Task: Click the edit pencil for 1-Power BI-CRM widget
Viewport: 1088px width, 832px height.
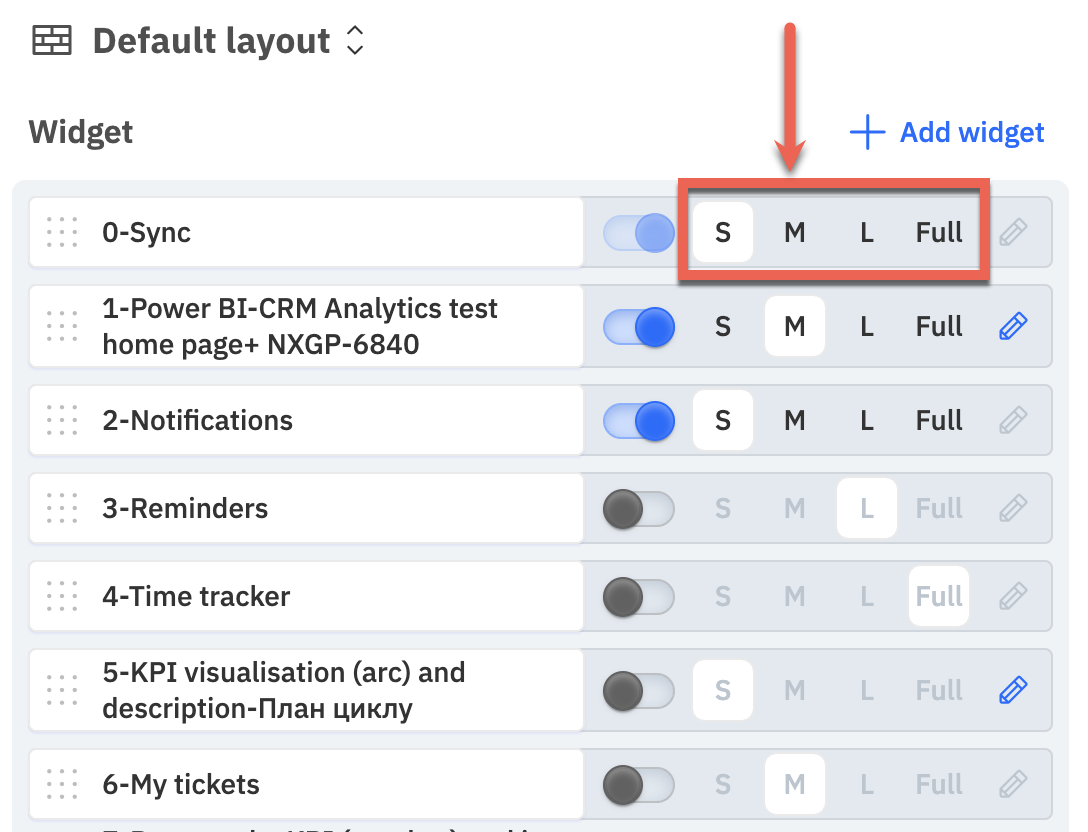Action: pyautogui.click(x=1013, y=326)
